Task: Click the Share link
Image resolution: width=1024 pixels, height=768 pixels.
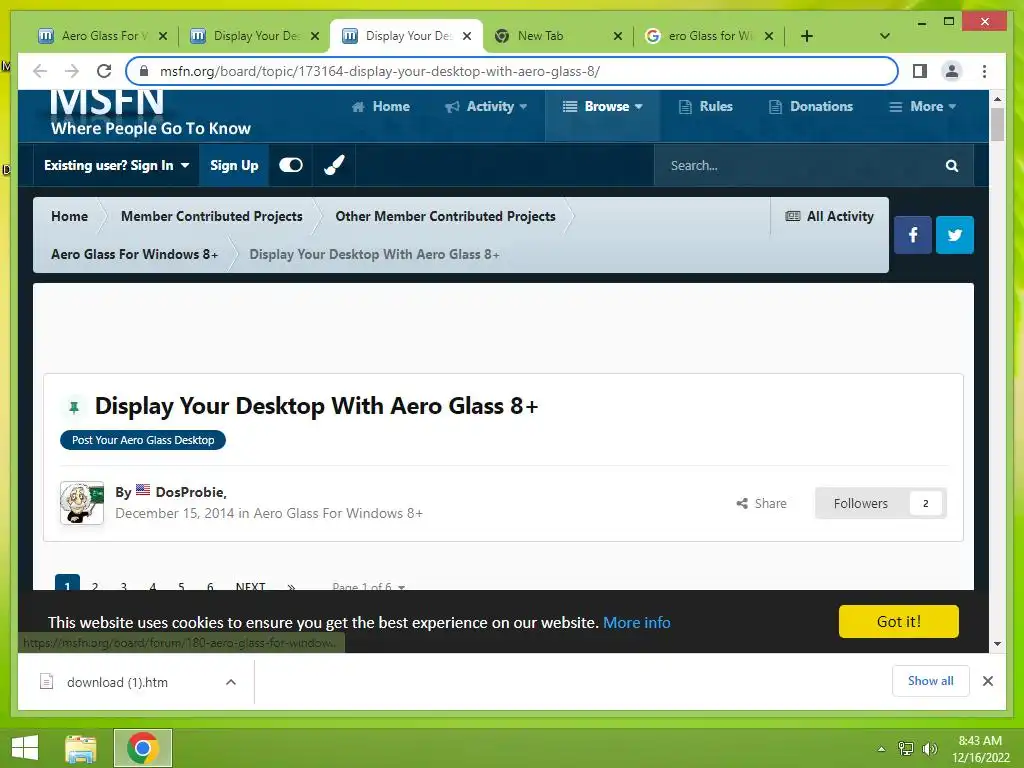Action: [761, 504]
